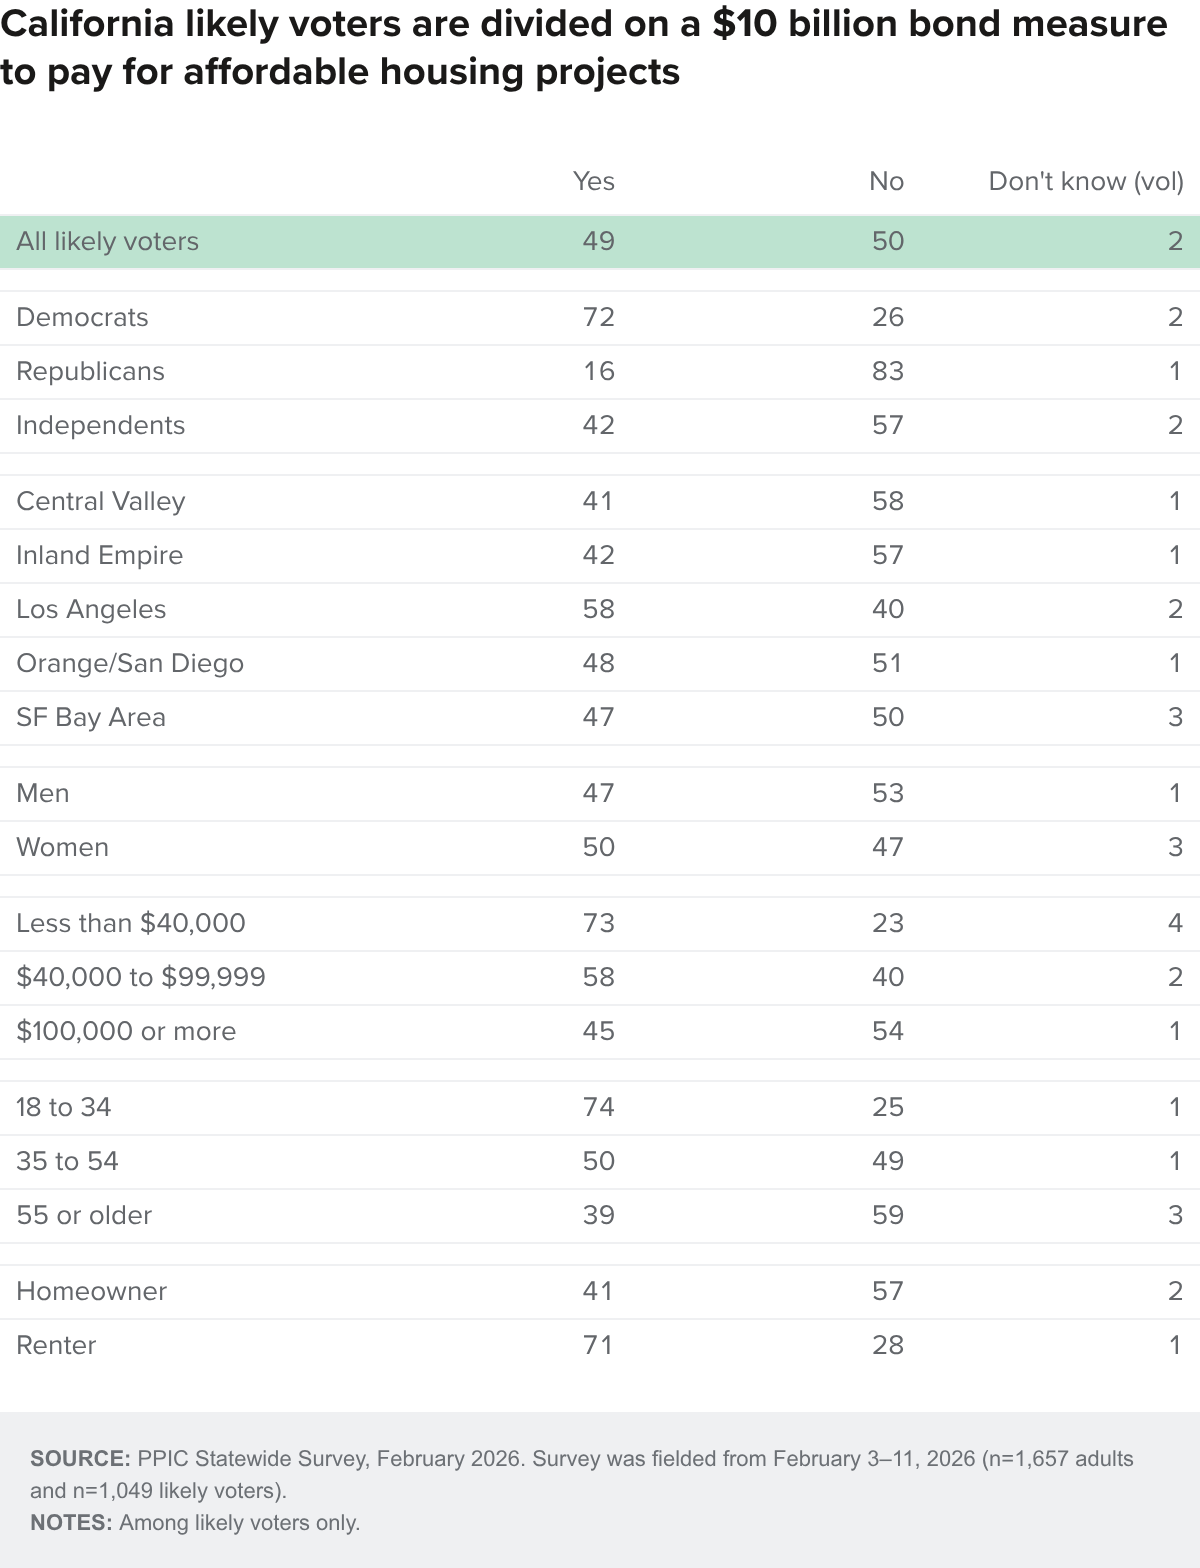The height and width of the screenshot is (1568, 1200).
Task: Select the 'All likely voters' highlighted row
Action: 600,241
